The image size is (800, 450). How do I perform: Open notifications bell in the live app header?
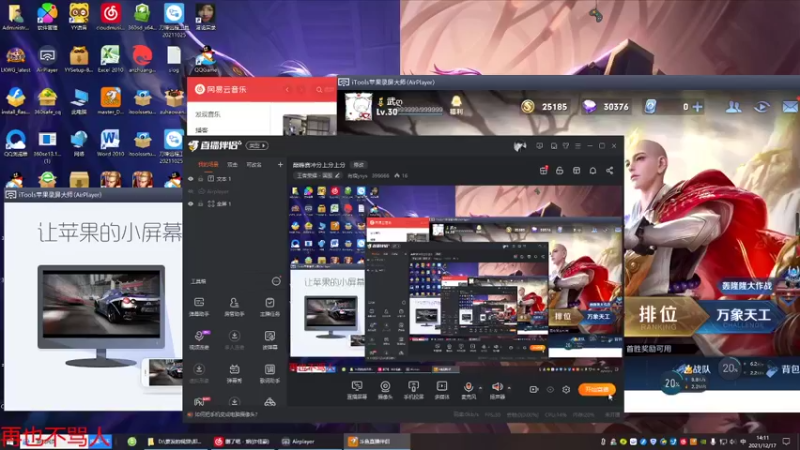593,170
